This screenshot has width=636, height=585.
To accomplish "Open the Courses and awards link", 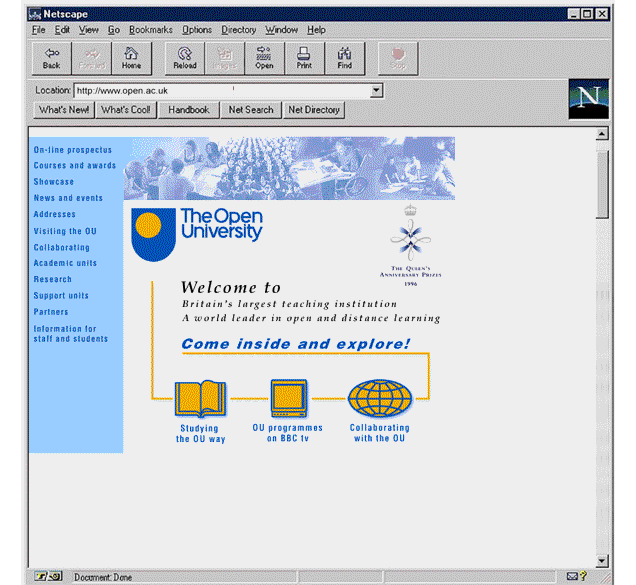I will (74, 166).
